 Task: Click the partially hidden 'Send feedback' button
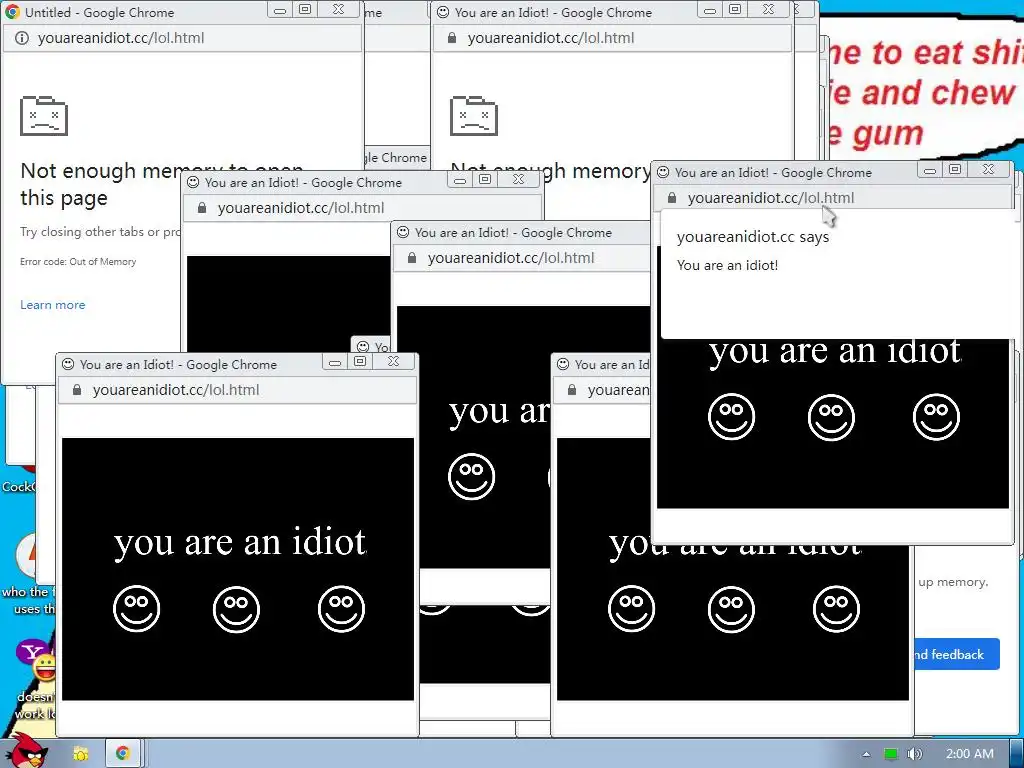[957, 654]
